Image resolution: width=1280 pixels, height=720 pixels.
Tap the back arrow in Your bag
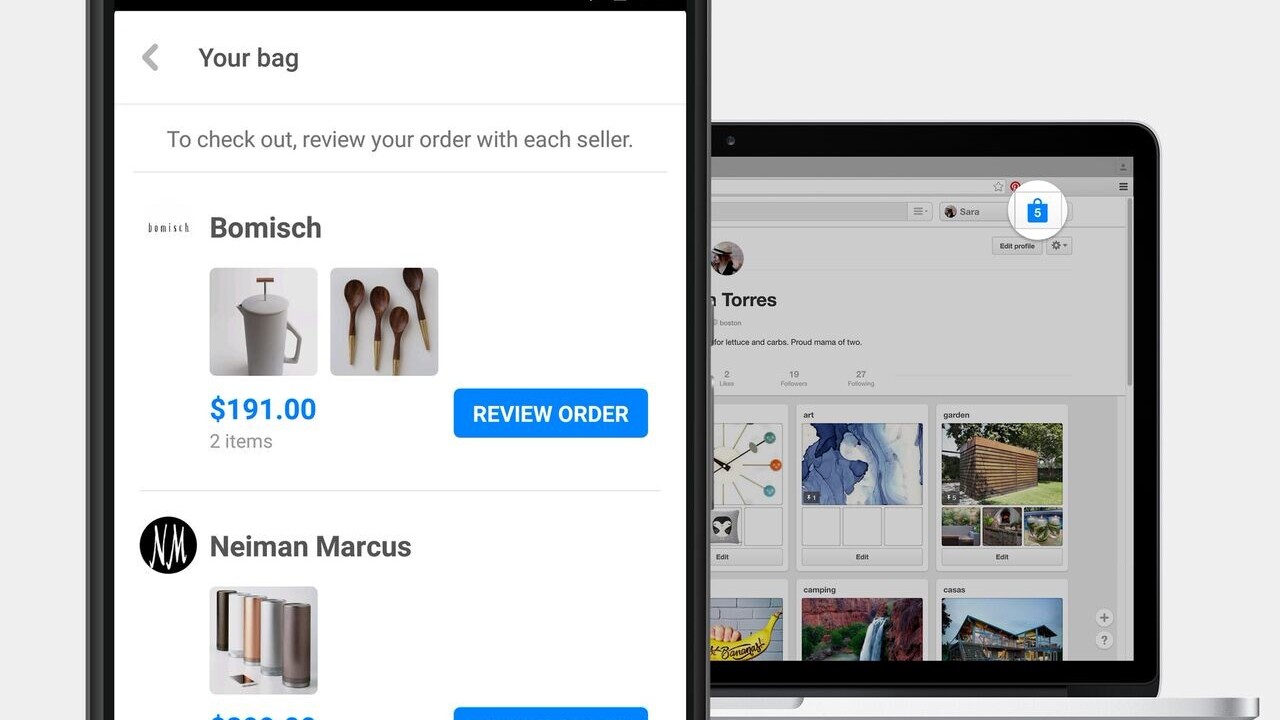(x=151, y=58)
